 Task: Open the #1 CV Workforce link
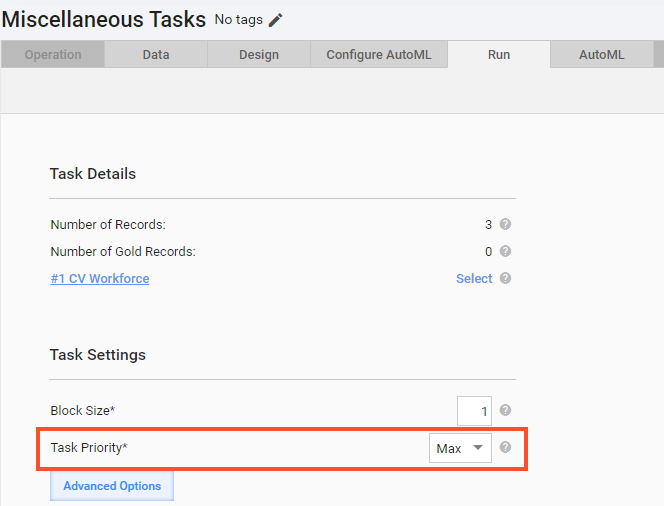click(100, 279)
